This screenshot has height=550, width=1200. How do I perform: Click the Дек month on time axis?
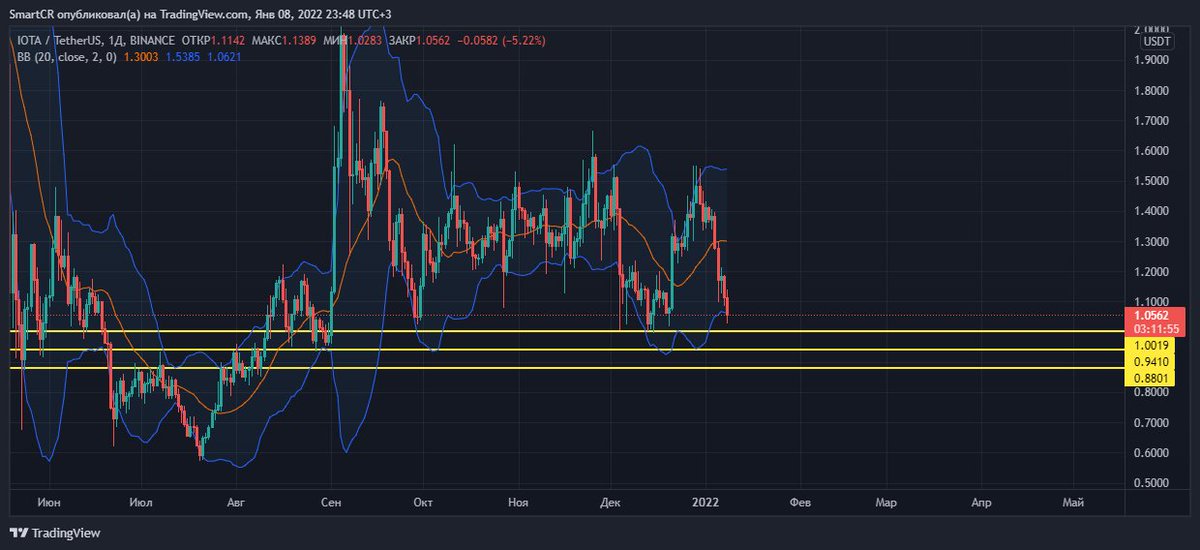pos(610,503)
